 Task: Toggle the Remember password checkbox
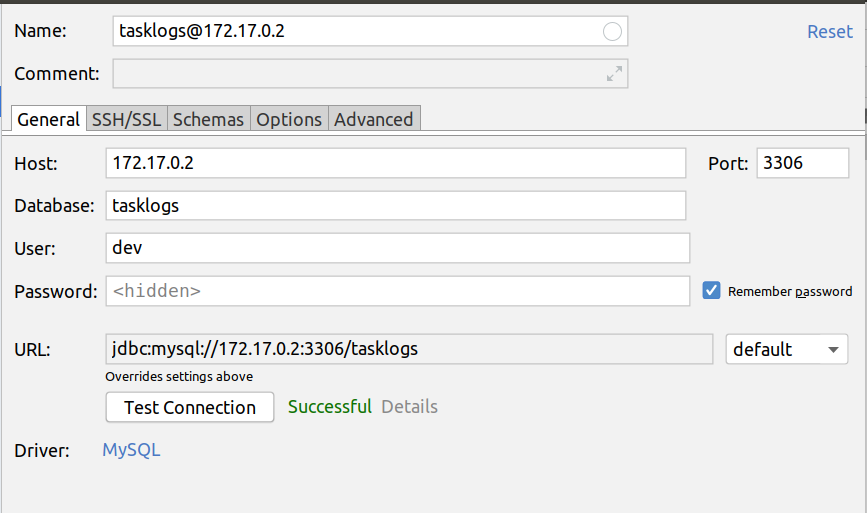(x=711, y=290)
